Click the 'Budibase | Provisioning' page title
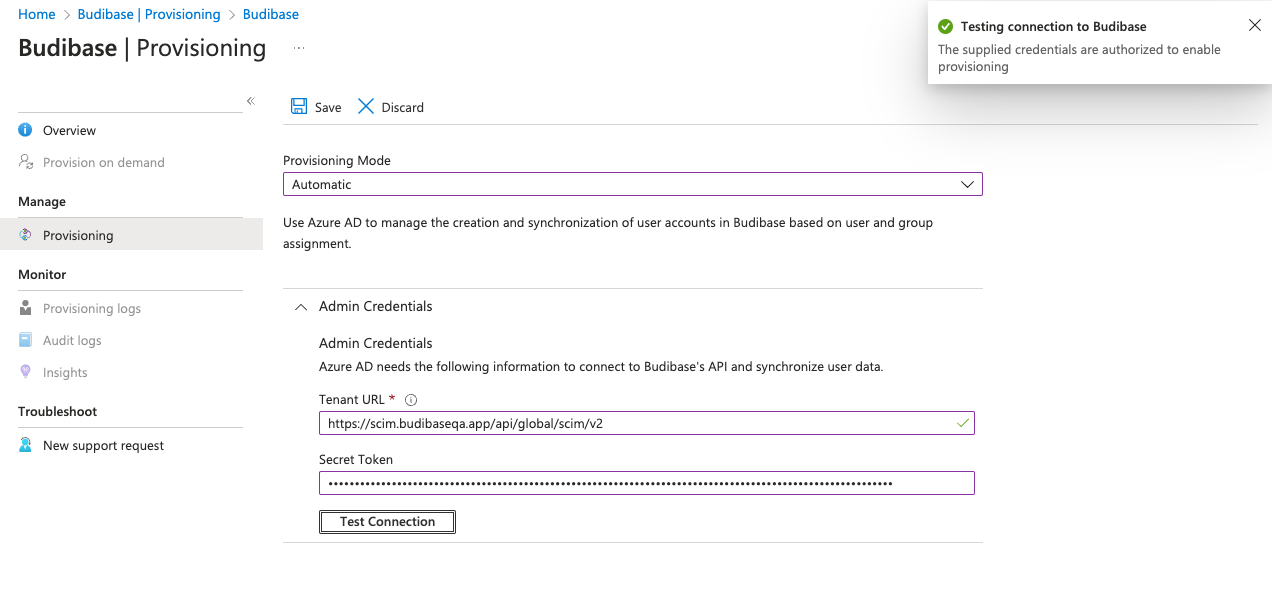This screenshot has height=594, width=1272. point(142,48)
